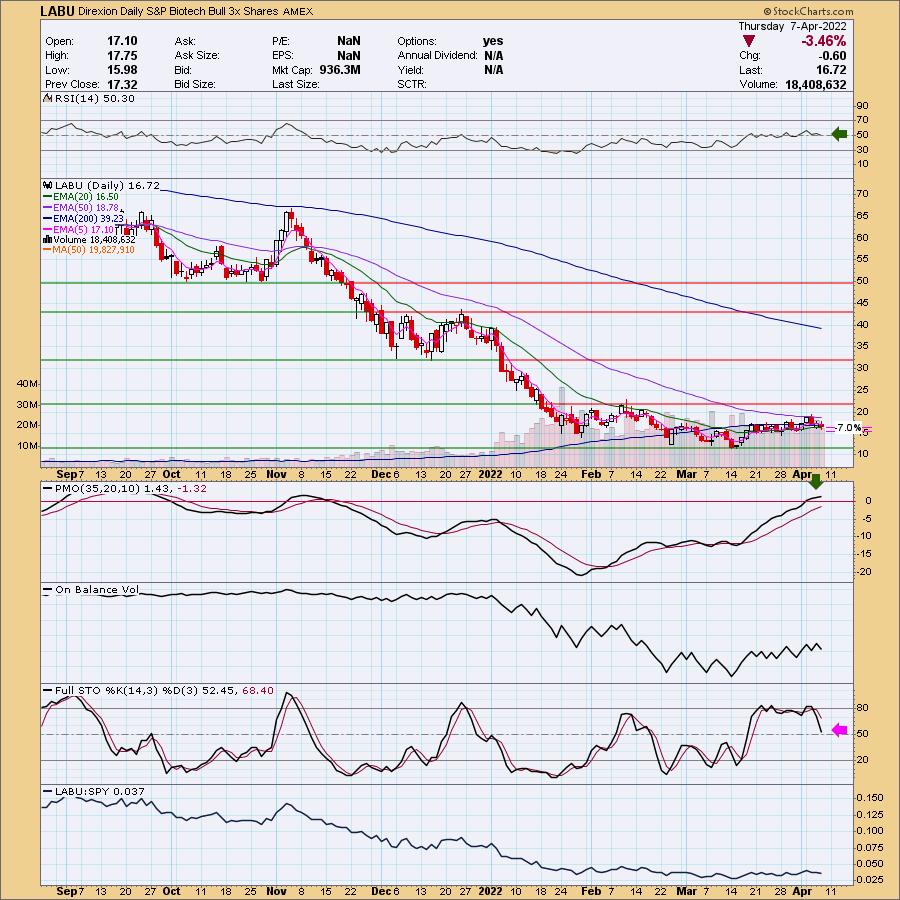Select the EPS NaN value
This screenshot has height=900, width=900.
349,56
